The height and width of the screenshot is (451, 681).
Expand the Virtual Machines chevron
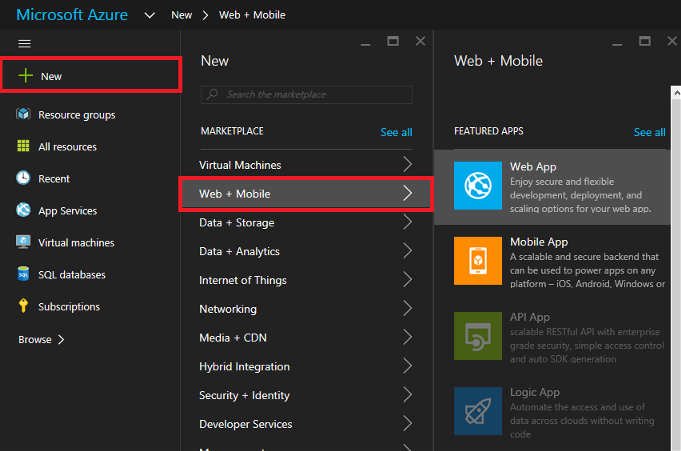pos(407,164)
